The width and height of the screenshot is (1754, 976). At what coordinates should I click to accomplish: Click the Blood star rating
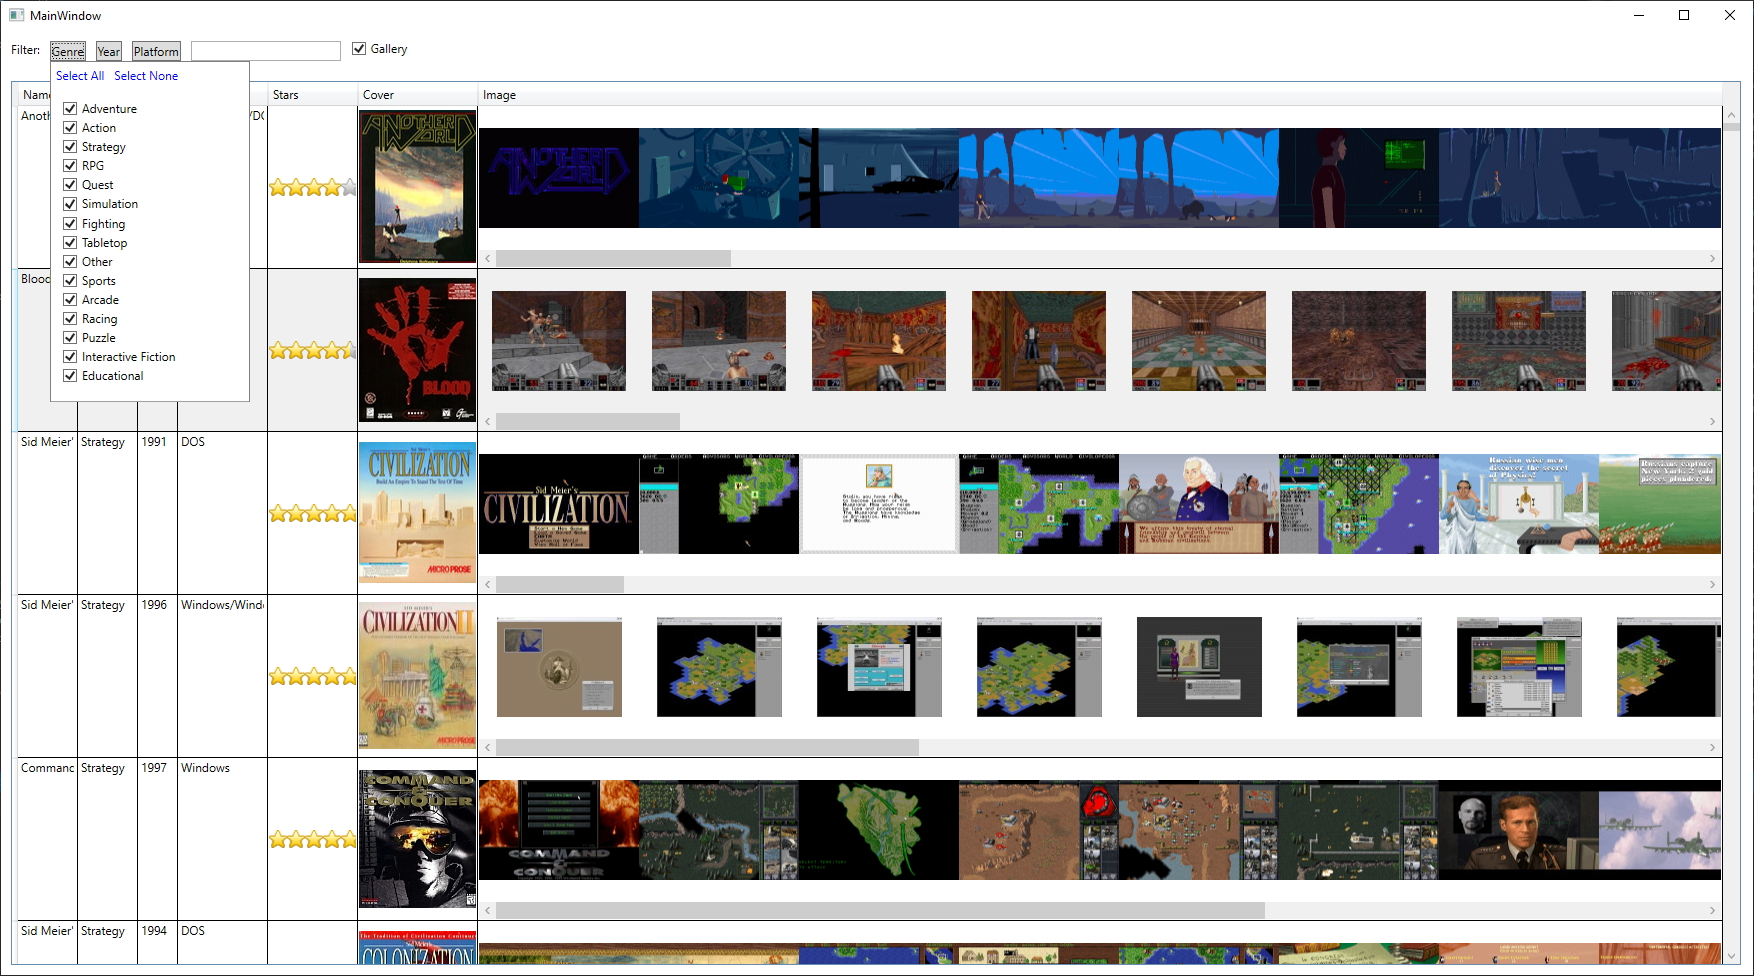pyautogui.click(x=313, y=350)
